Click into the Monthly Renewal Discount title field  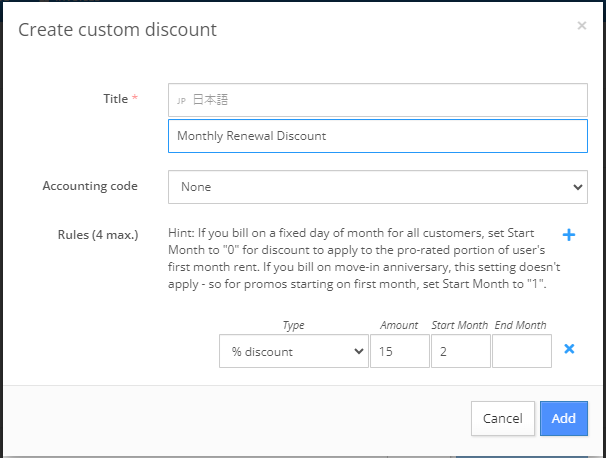378,136
